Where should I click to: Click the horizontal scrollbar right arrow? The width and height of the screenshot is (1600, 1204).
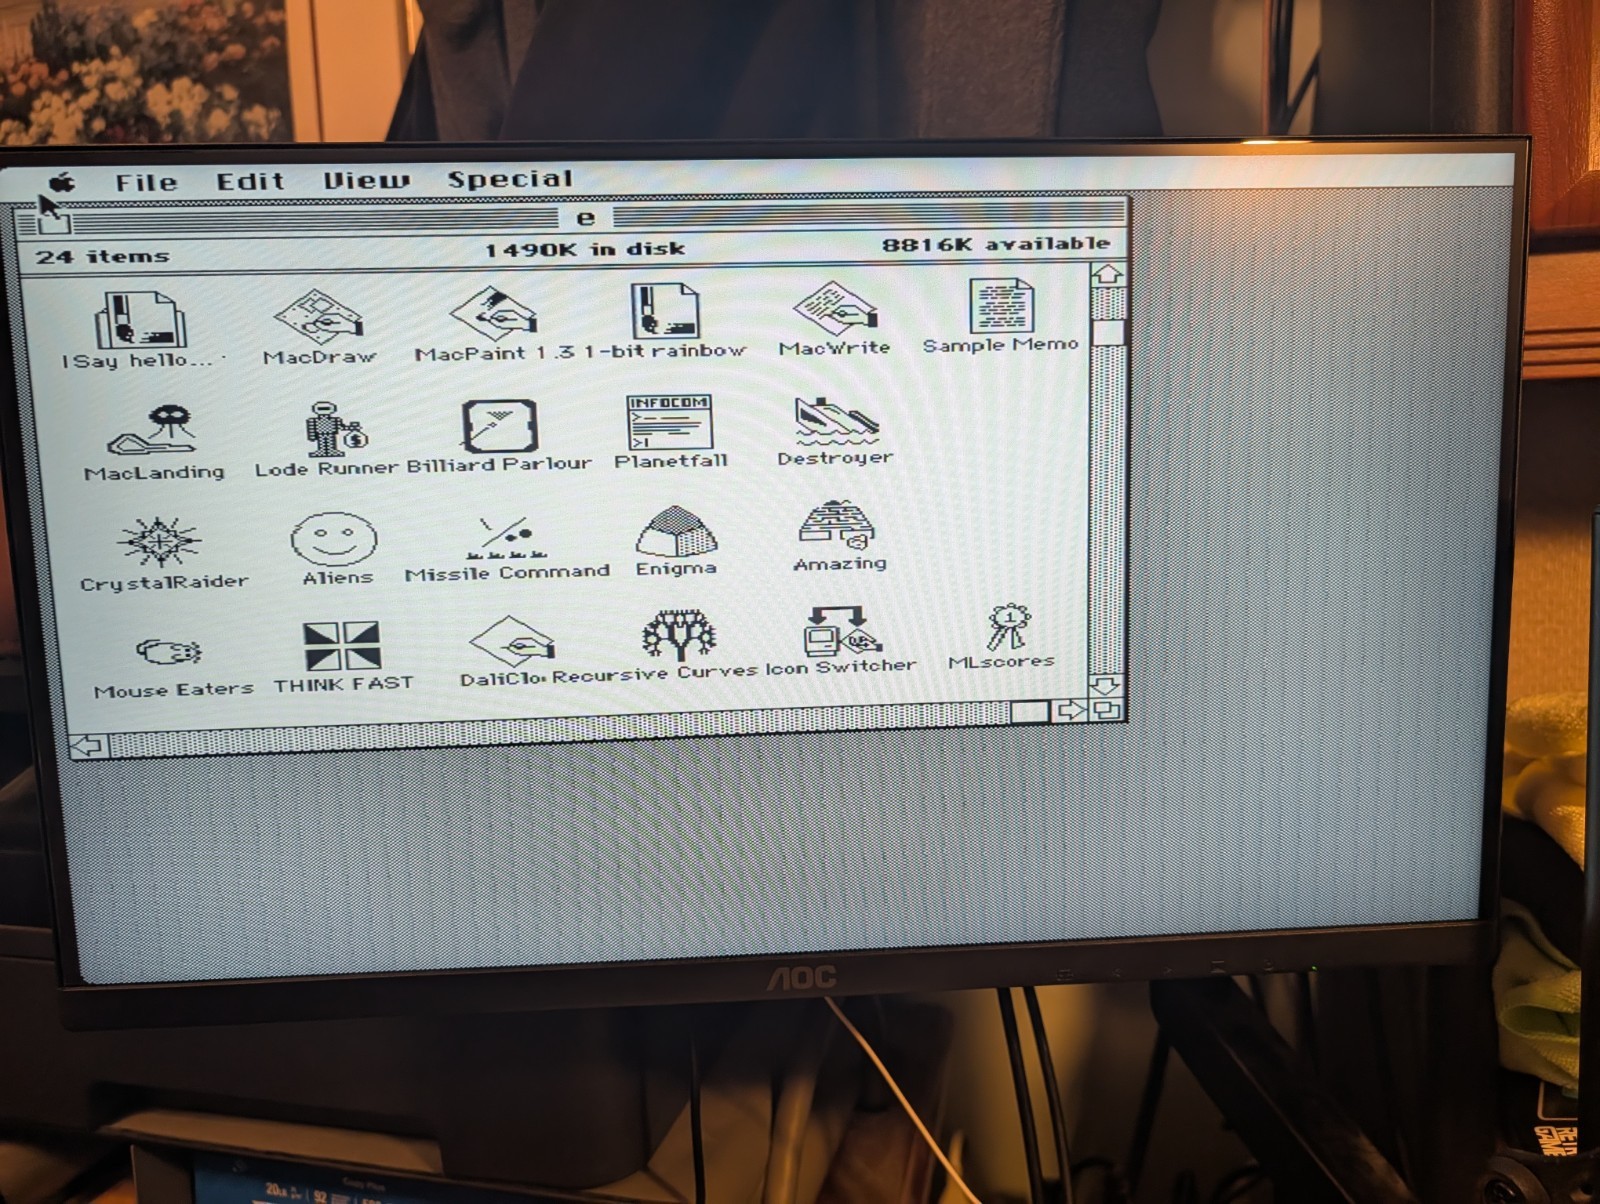pos(1069,711)
